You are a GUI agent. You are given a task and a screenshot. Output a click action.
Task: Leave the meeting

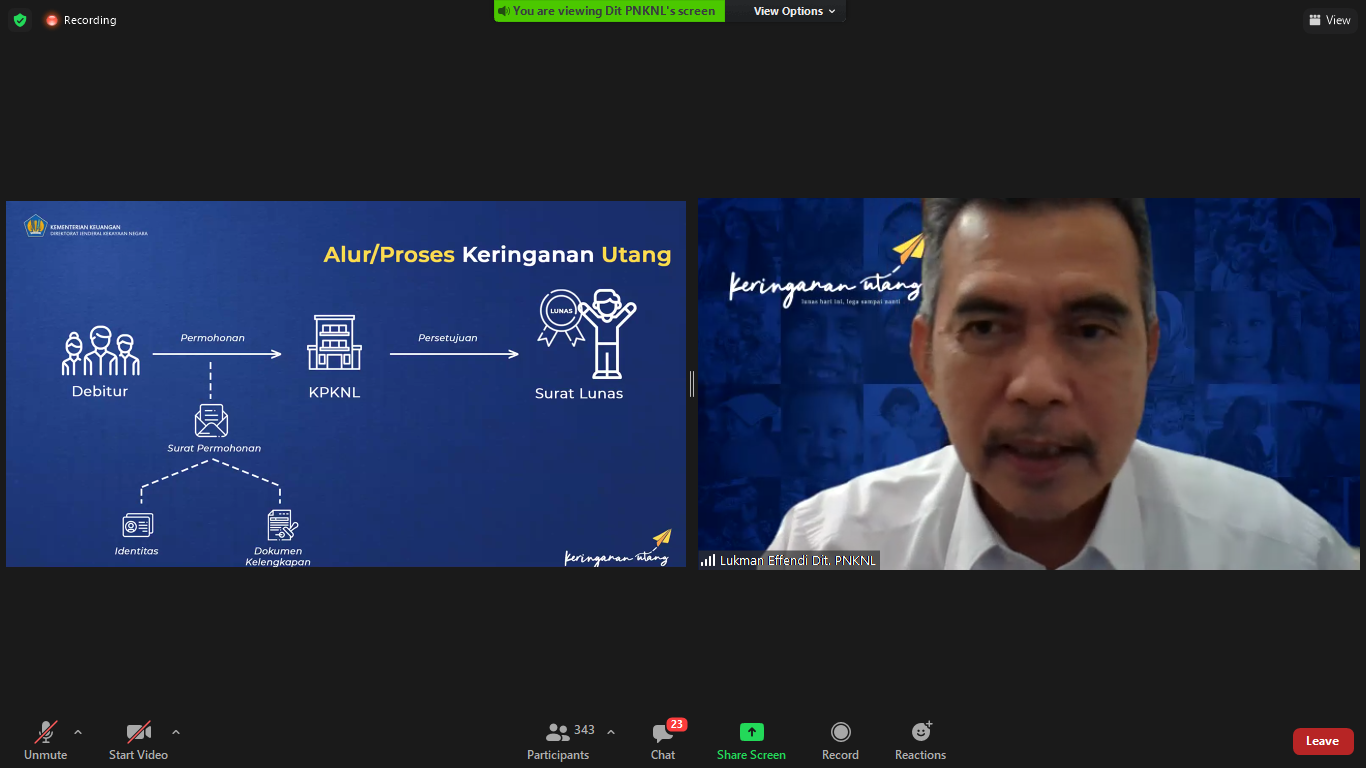coord(1322,741)
